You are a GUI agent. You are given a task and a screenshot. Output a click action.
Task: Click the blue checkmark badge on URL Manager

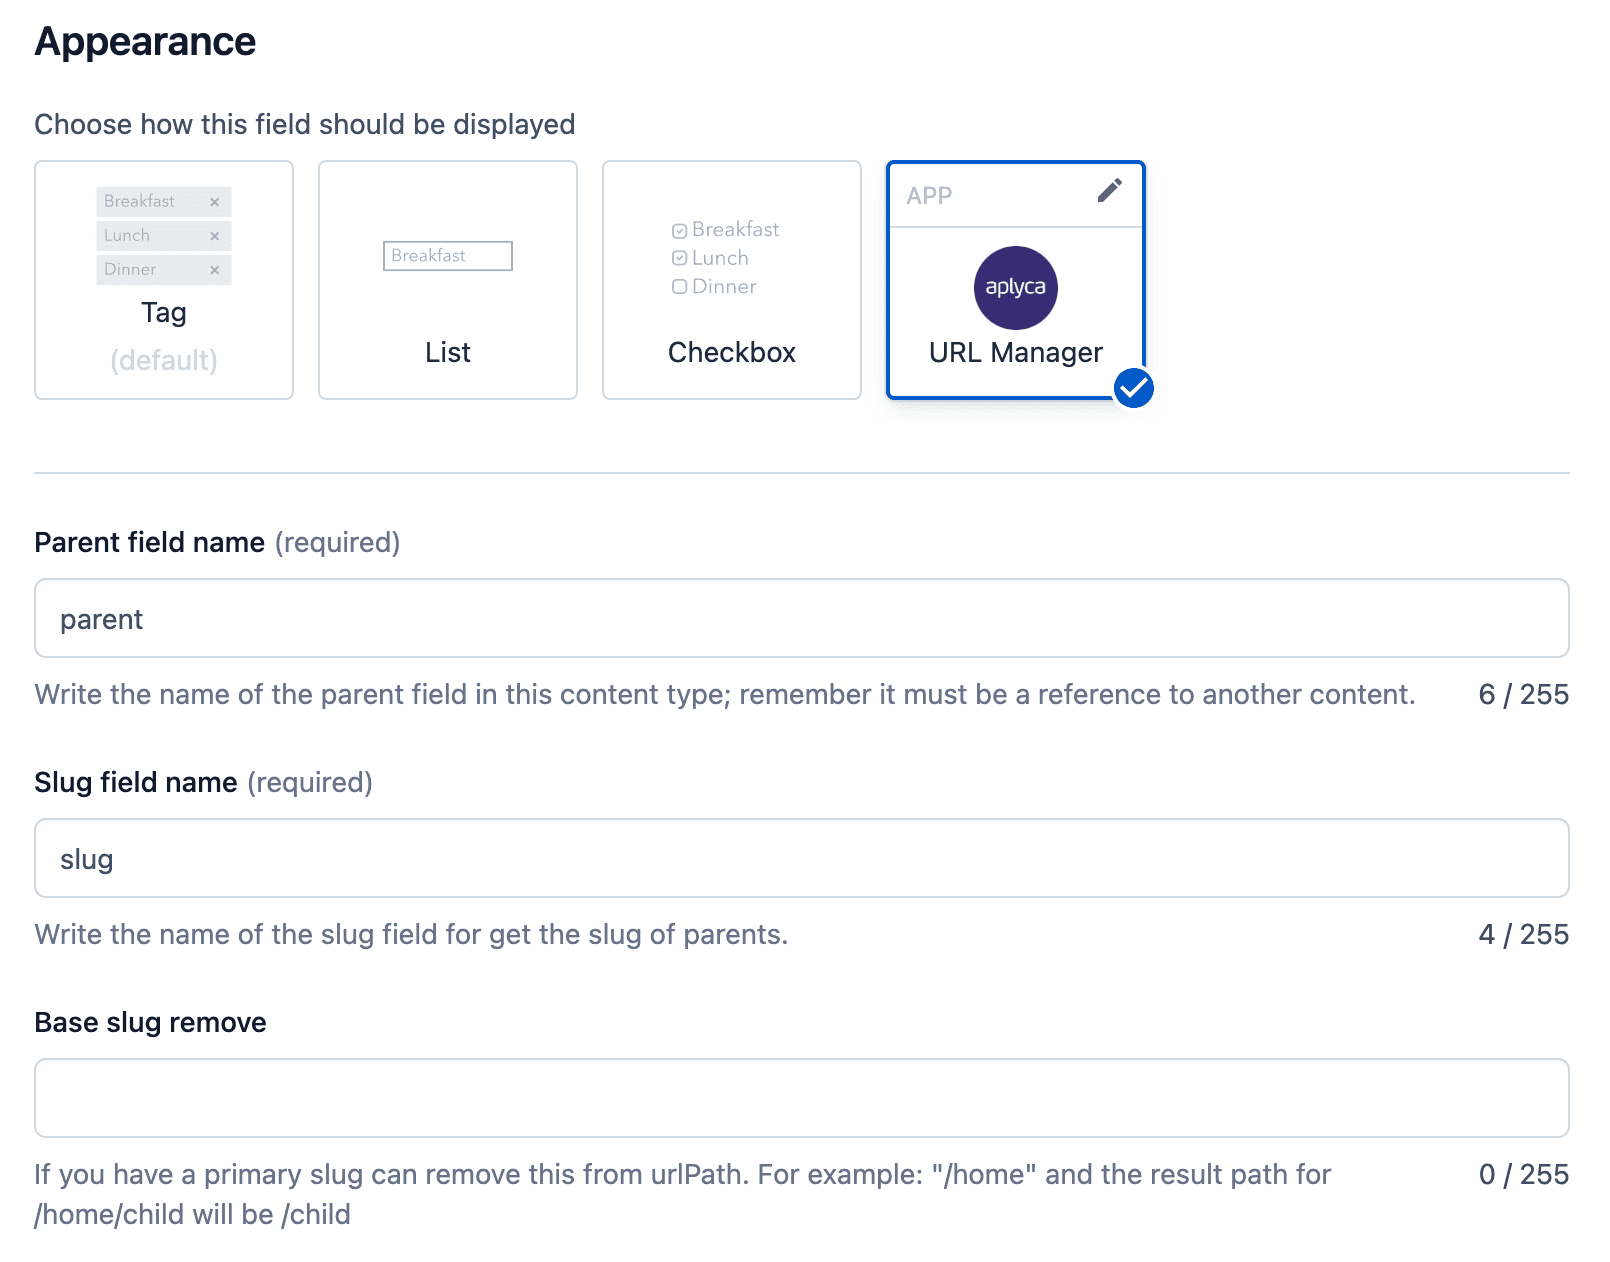tap(1134, 389)
